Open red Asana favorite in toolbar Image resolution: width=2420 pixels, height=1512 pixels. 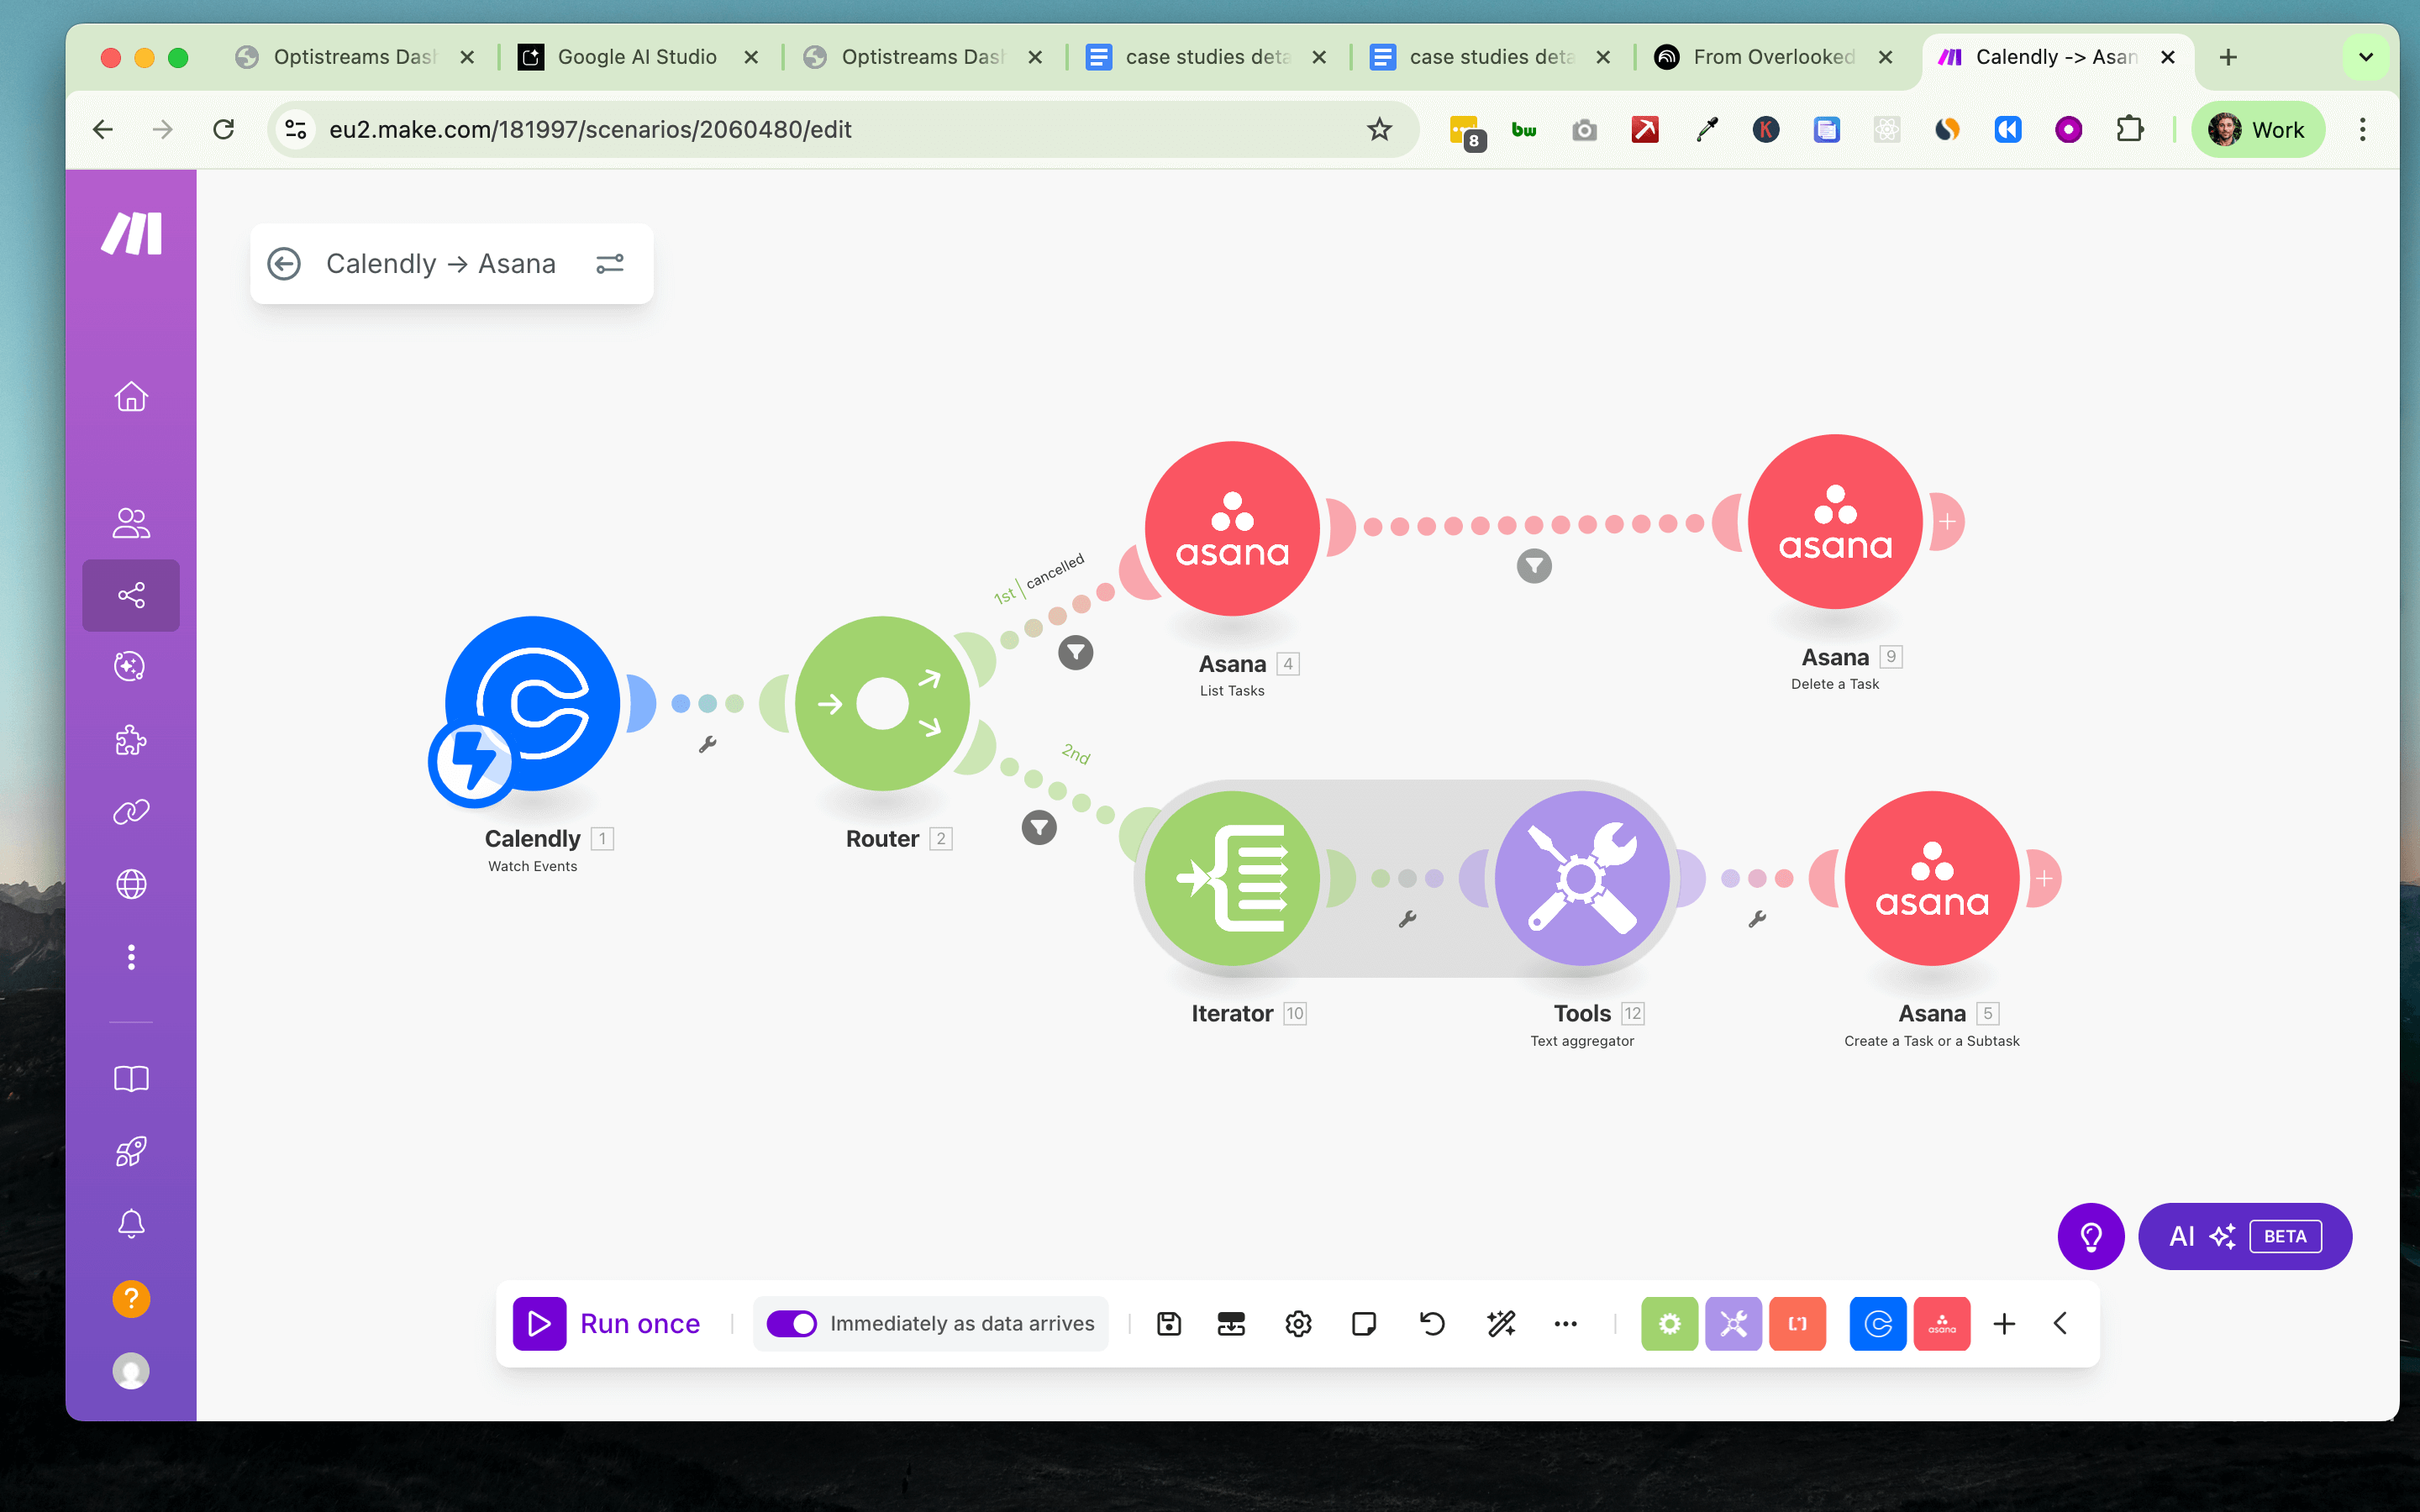tap(1942, 1323)
